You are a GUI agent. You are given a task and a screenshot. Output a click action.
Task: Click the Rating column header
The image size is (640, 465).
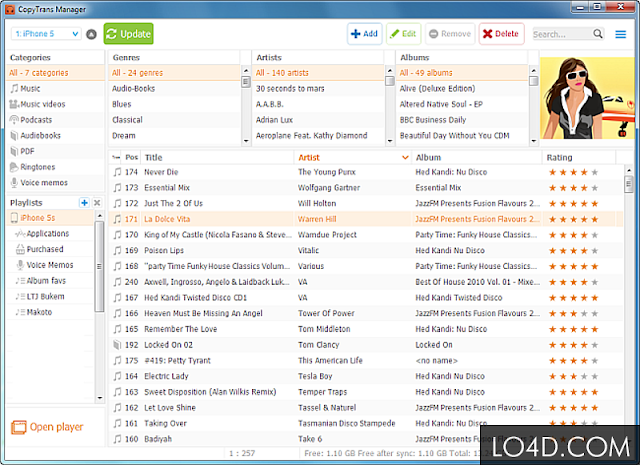point(578,158)
